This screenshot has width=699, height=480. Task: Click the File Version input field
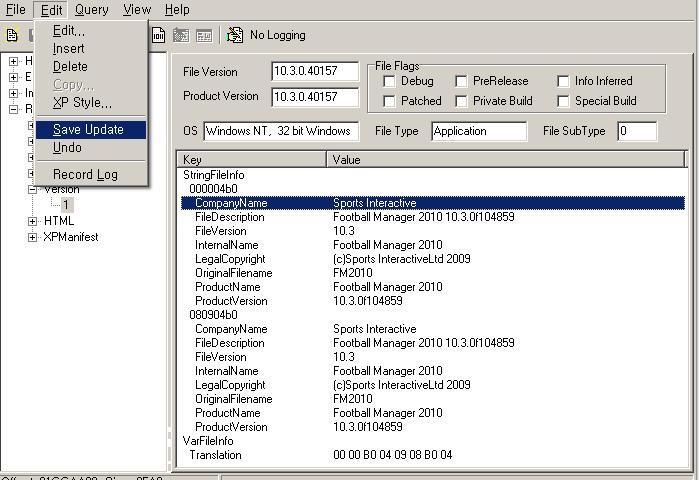[x=315, y=71]
